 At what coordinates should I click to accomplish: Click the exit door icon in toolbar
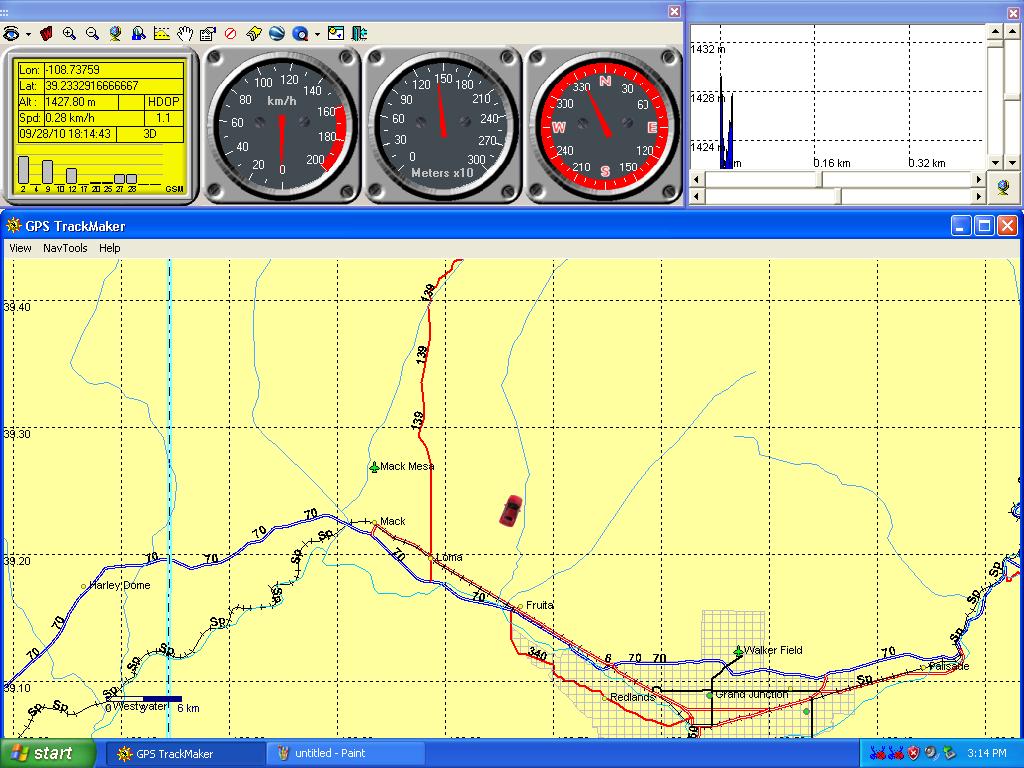(359, 33)
